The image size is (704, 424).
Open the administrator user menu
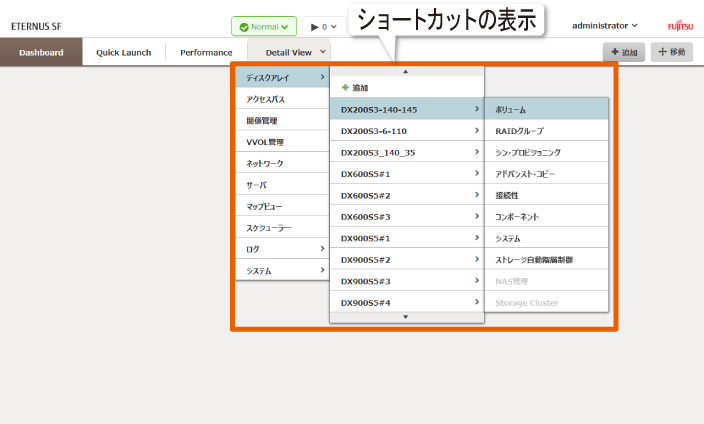pyautogui.click(x=604, y=26)
